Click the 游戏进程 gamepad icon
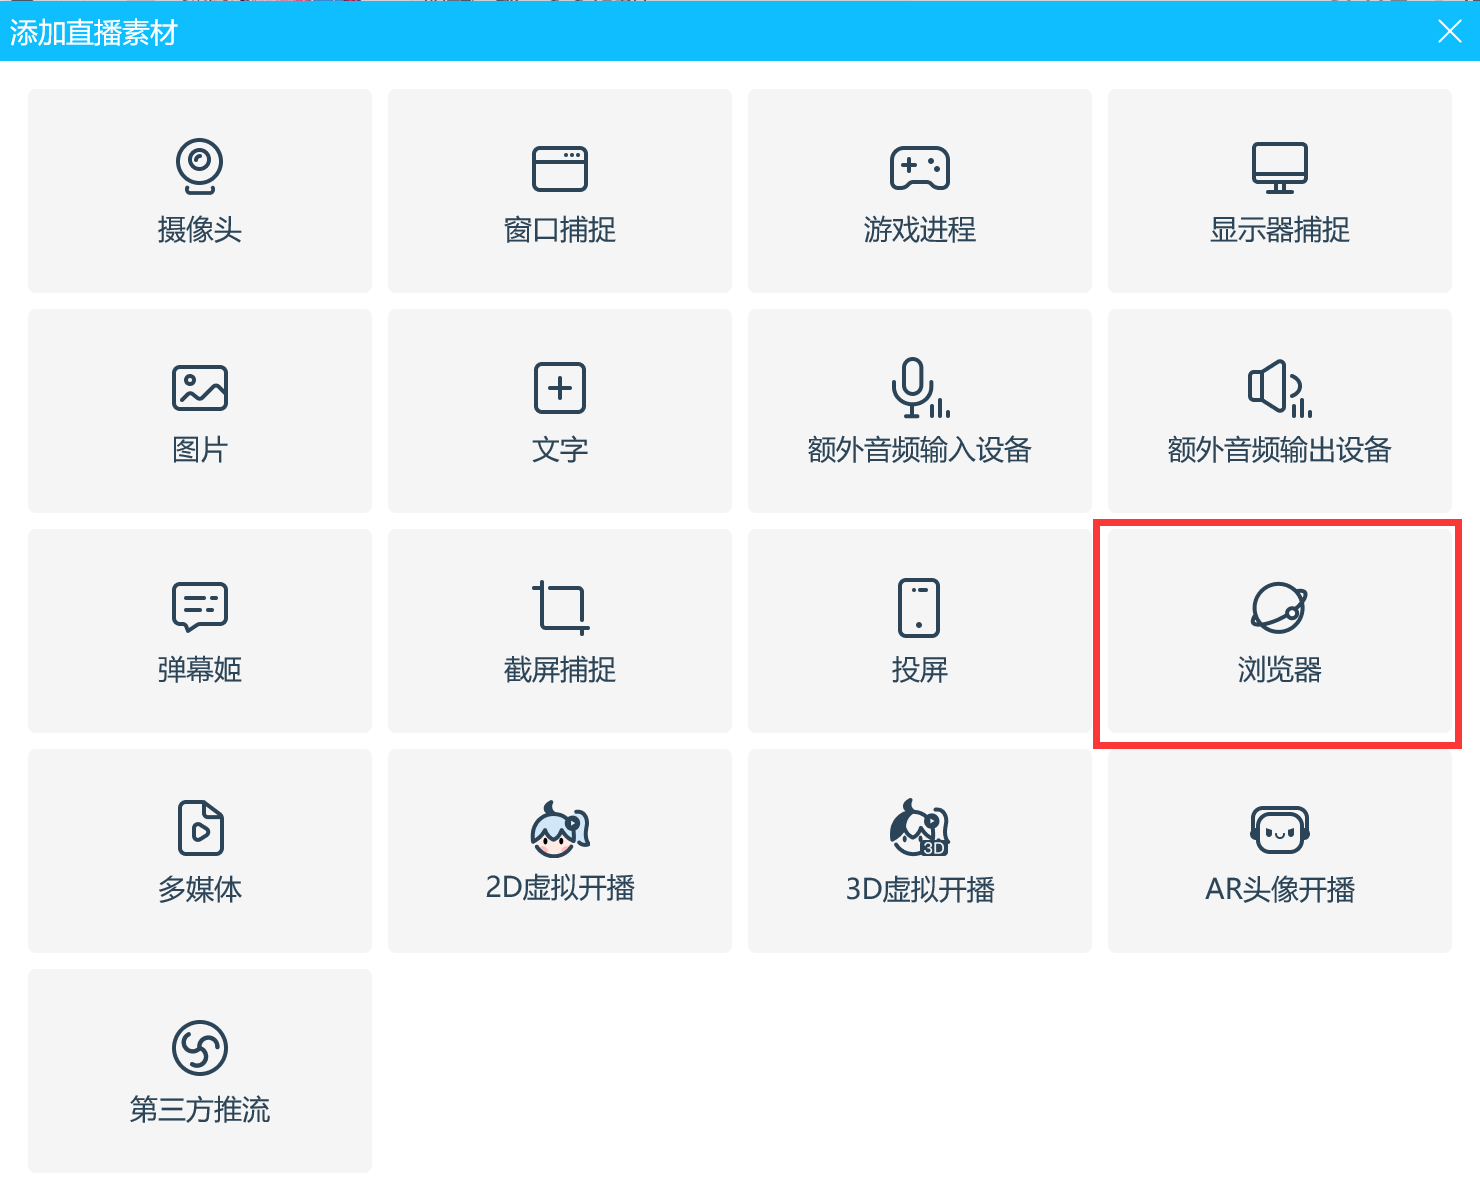Viewport: 1480px width, 1200px height. point(920,168)
